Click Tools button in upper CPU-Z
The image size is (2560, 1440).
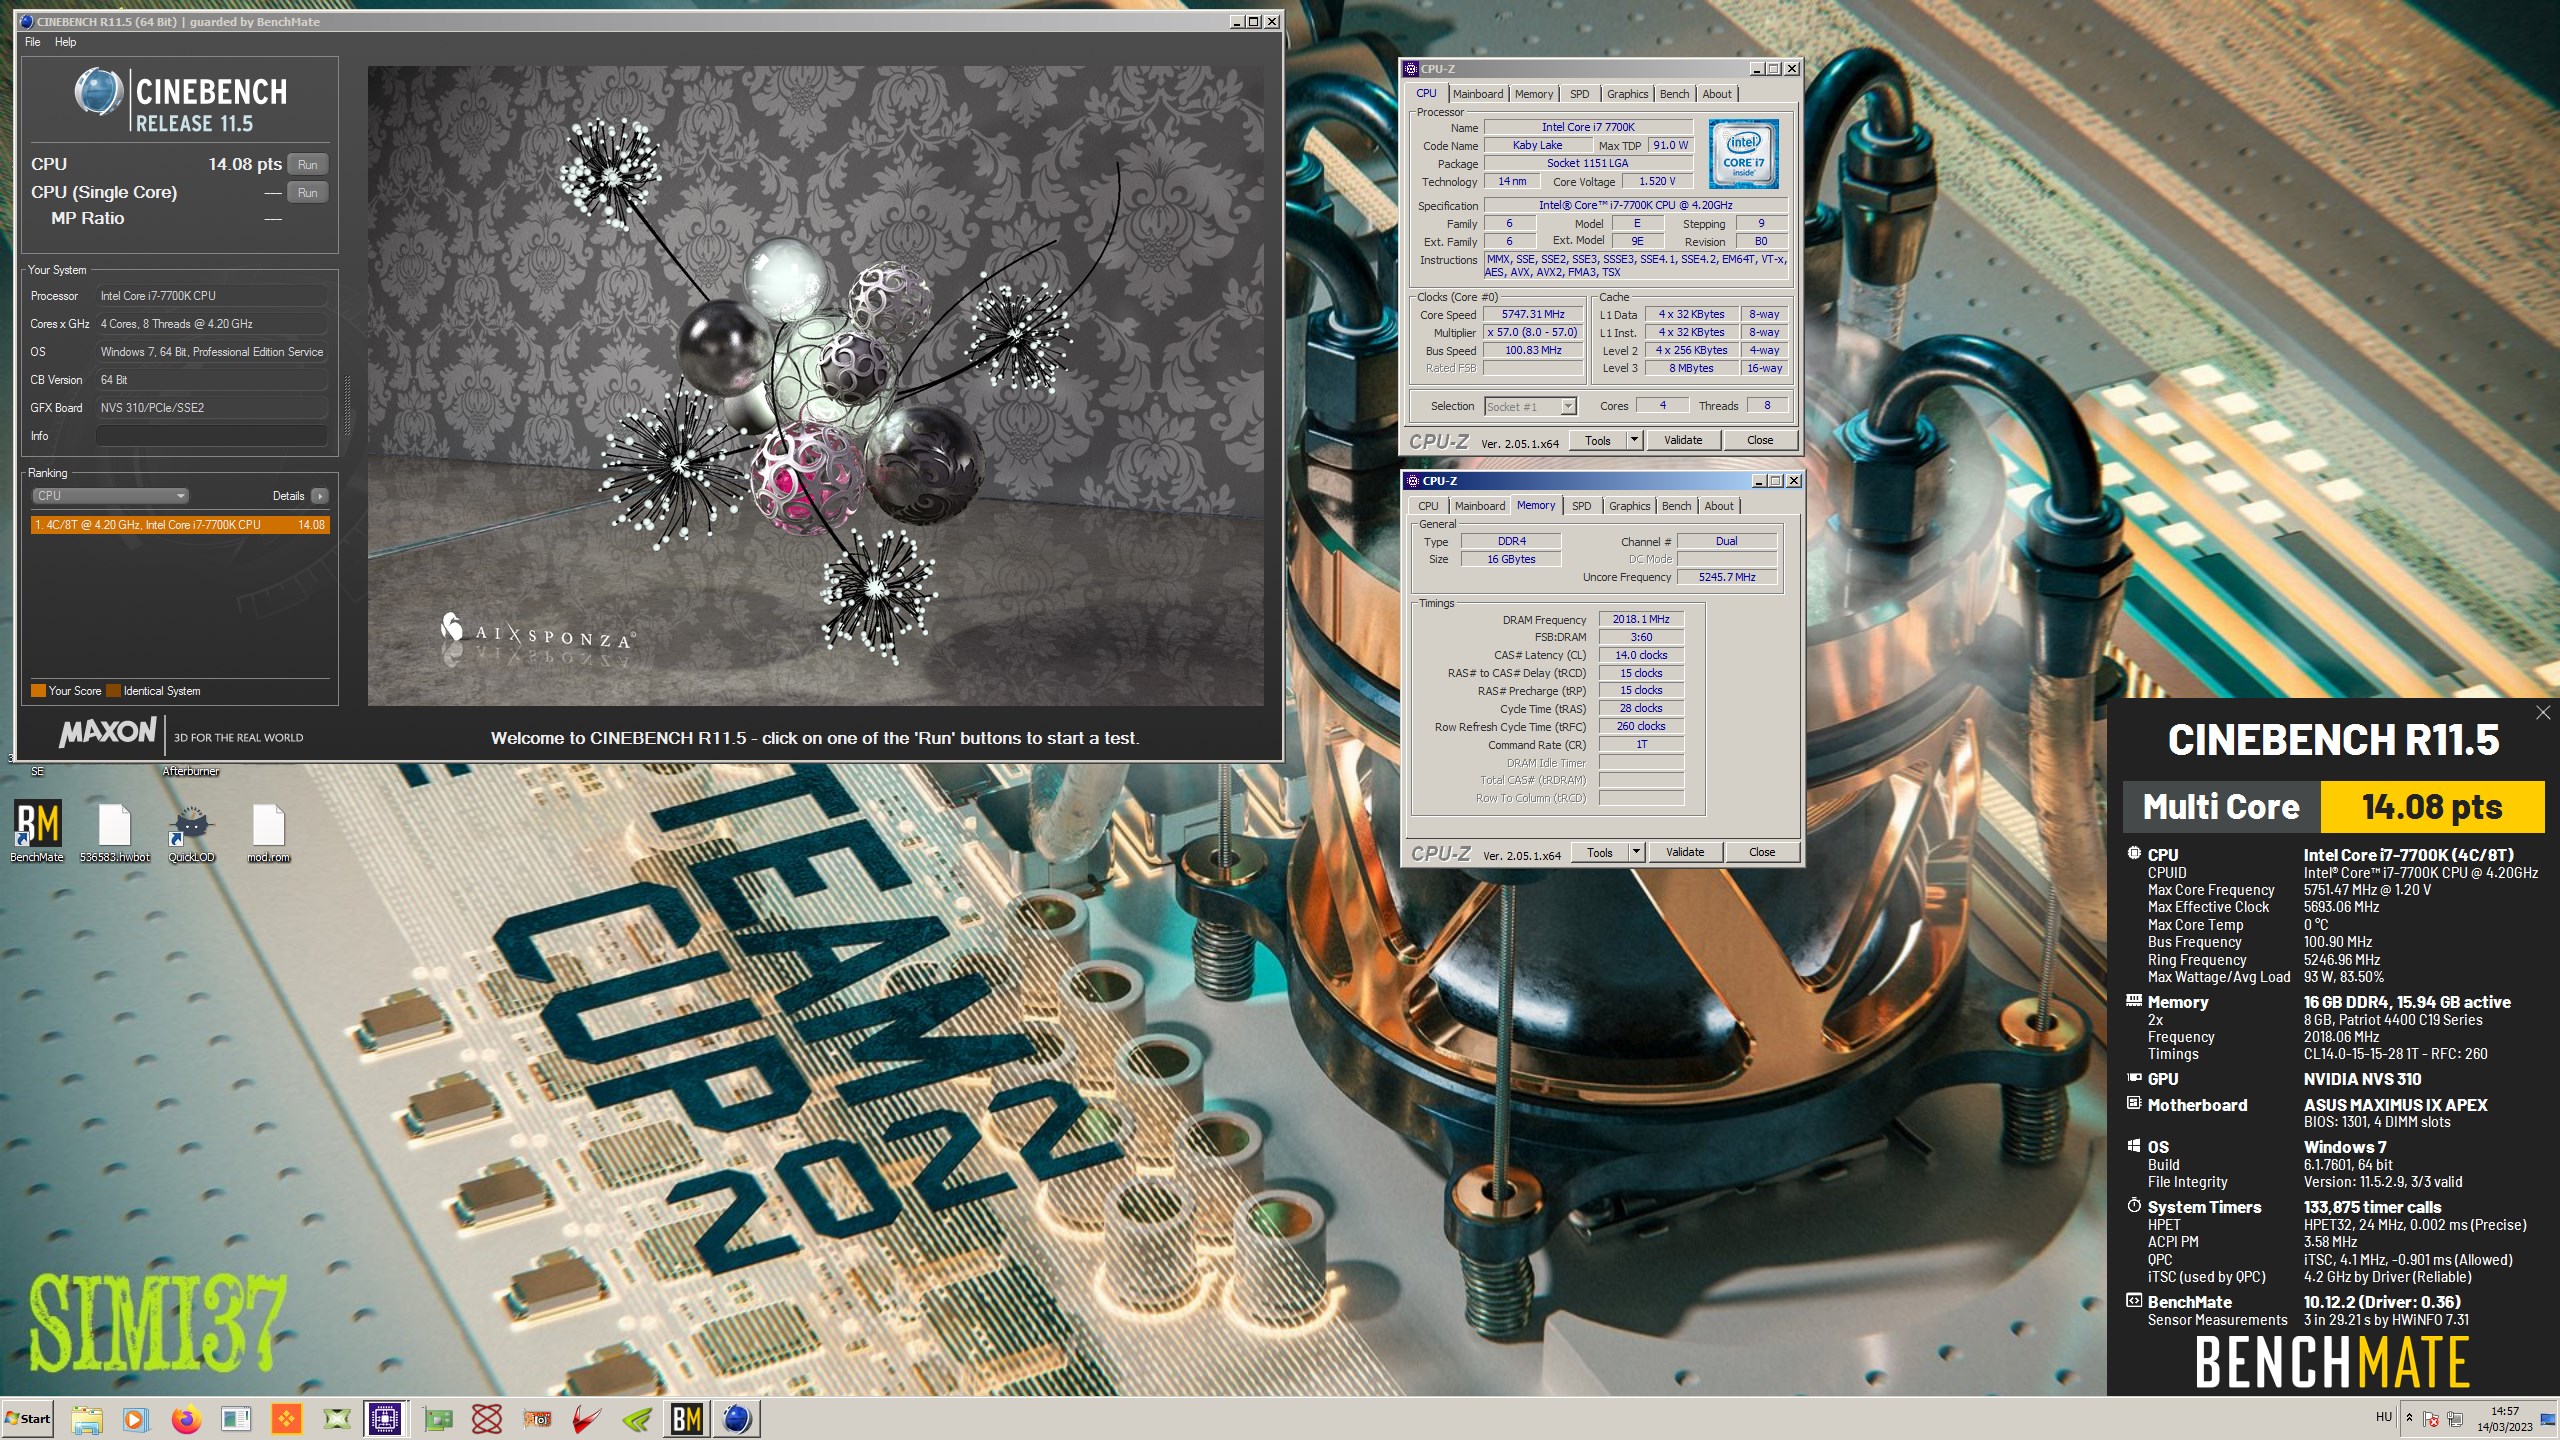1598,440
